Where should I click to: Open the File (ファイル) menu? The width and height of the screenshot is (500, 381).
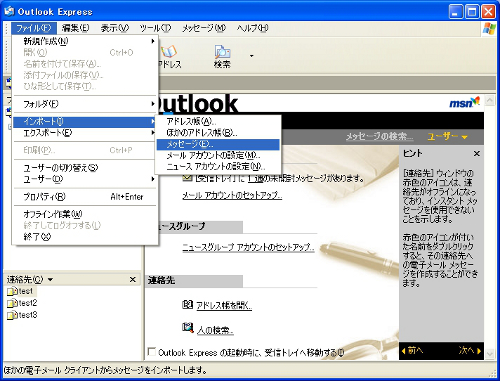click(34, 28)
